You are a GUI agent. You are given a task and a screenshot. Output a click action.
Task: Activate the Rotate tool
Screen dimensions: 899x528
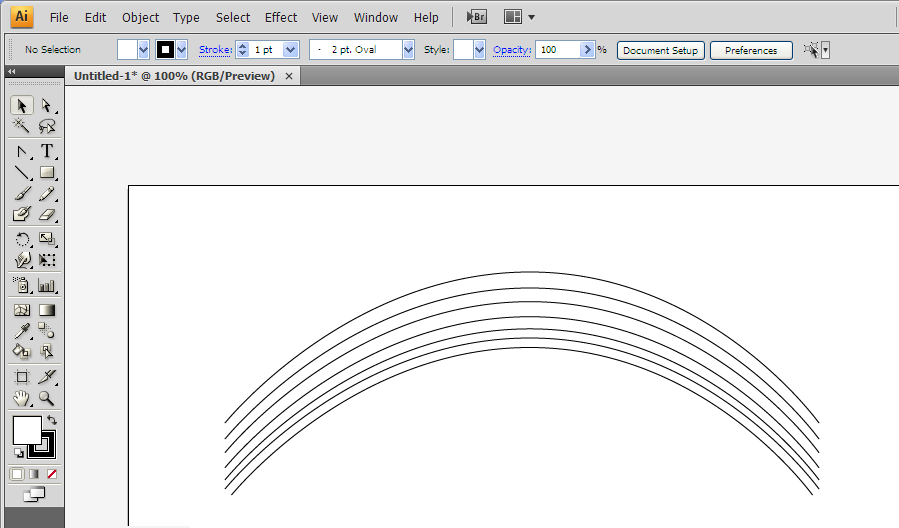click(22, 239)
